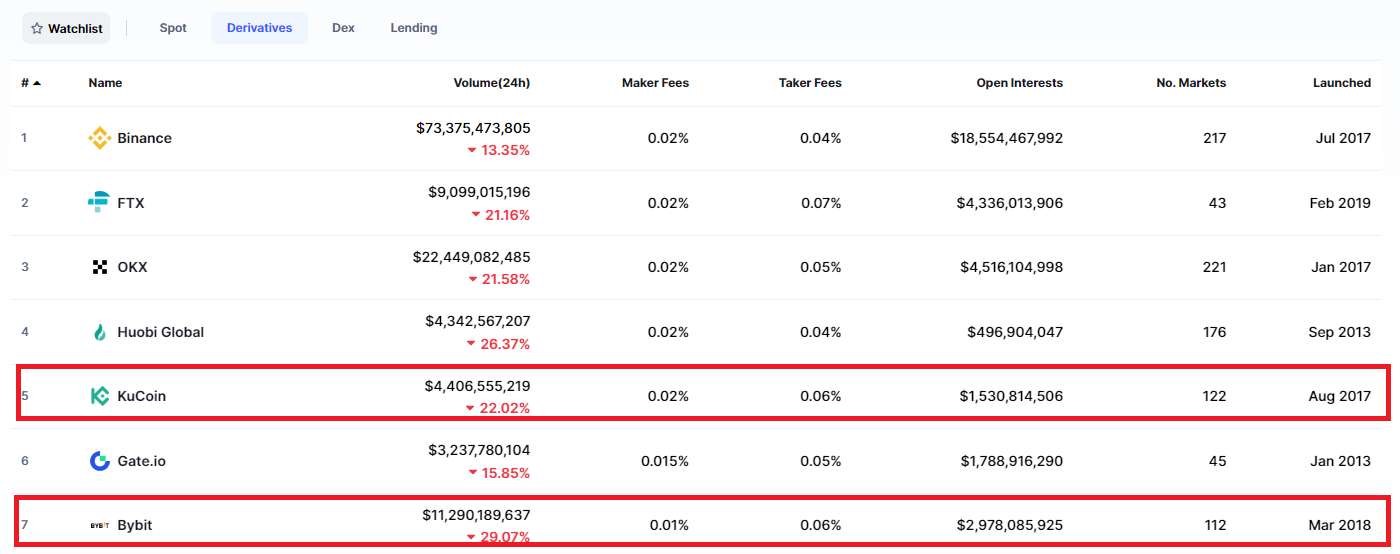Click Gate.io open interest $1,788,916,290
Image resolution: width=1400 pixels, height=554 pixels.
(1010, 461)
